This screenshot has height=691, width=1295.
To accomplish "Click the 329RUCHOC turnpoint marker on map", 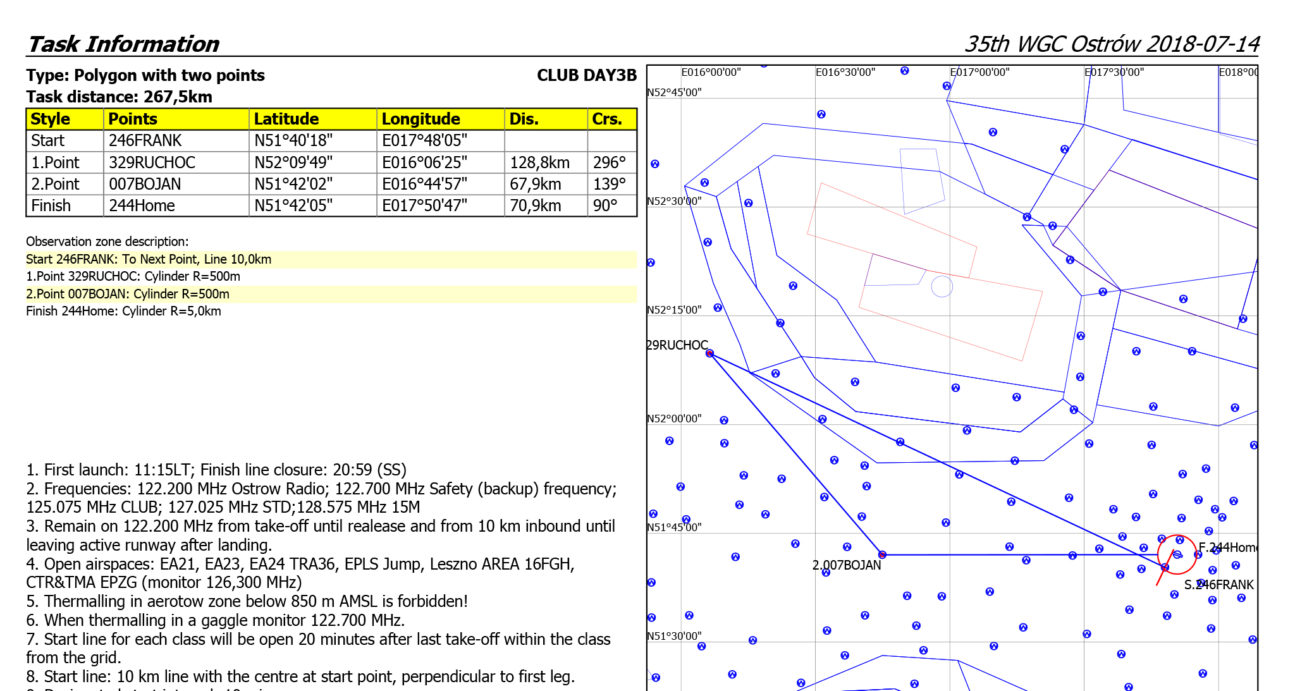I will point(709,353).
